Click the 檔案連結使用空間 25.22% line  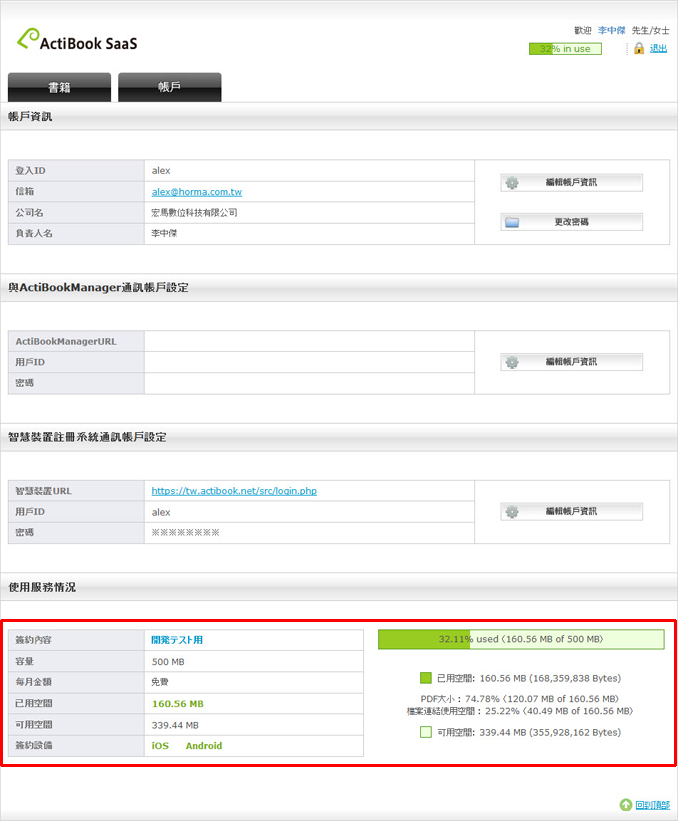(x=520, y=711)
